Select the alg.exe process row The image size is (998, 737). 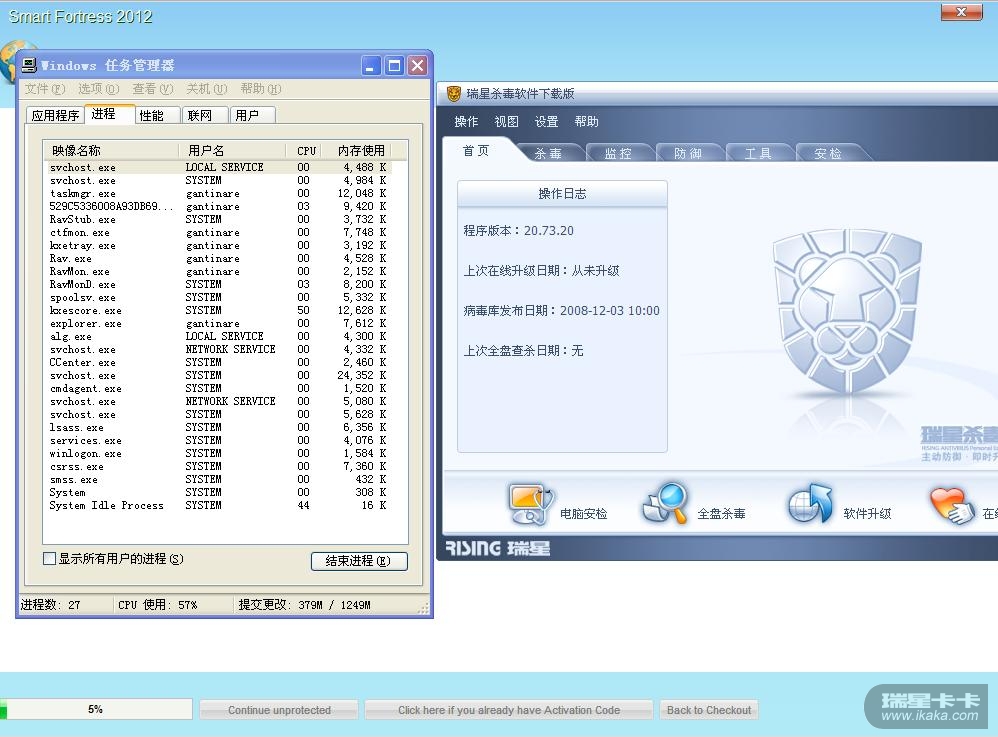coord(218,336)
